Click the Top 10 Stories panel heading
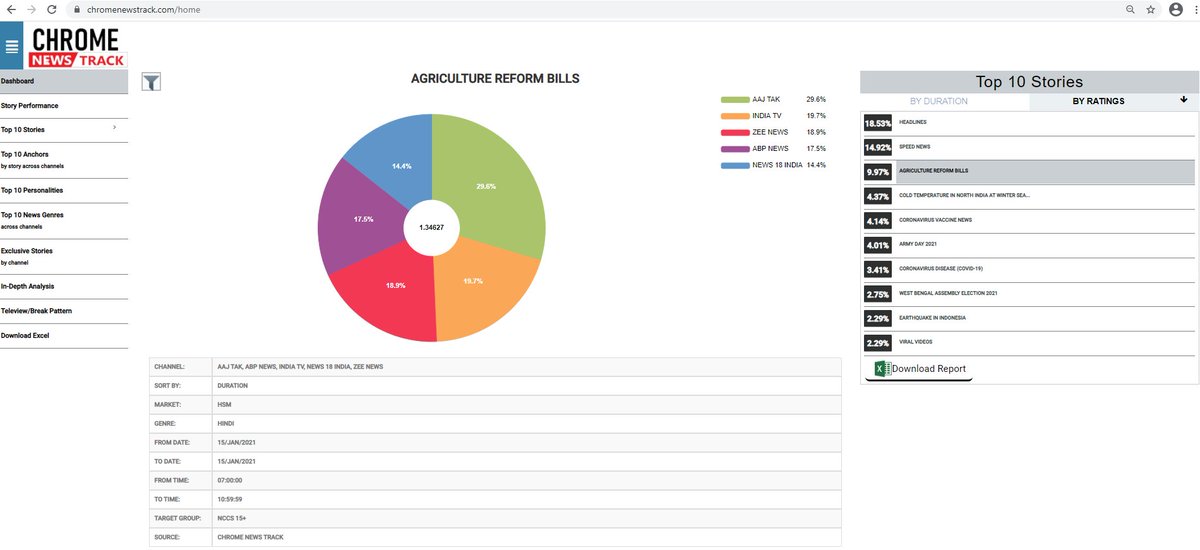 [x=1029, y=82]
